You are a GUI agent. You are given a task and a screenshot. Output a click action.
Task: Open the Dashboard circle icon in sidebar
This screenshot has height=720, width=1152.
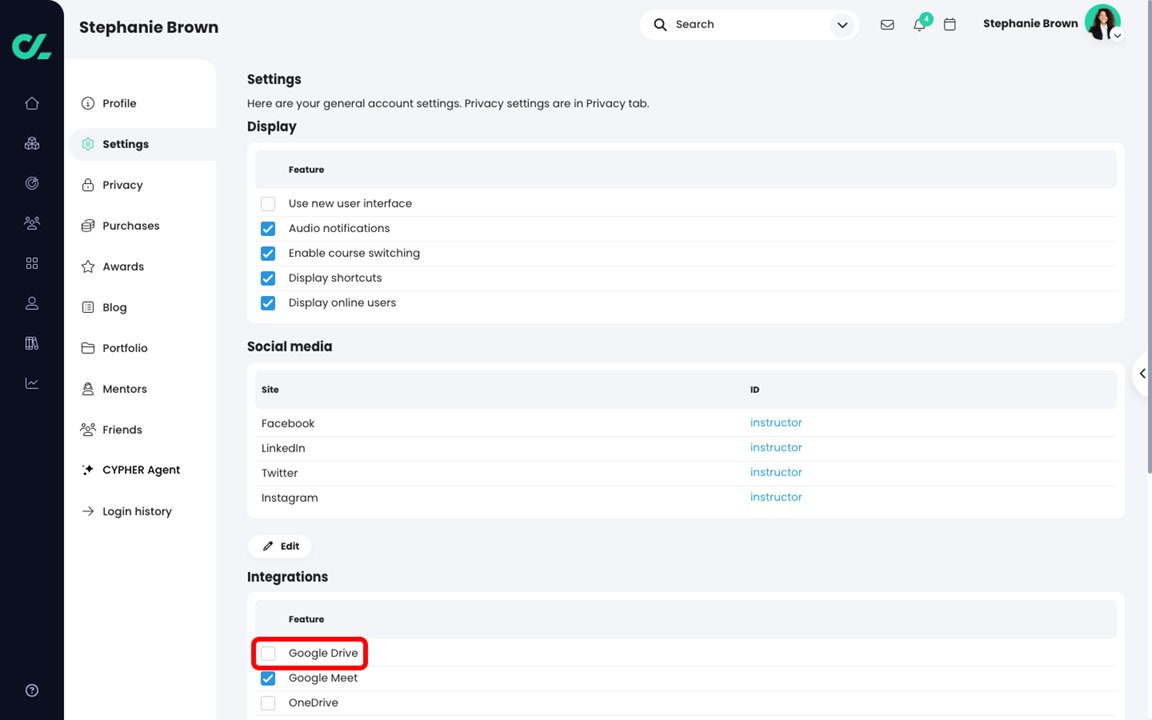coord(31,183)
